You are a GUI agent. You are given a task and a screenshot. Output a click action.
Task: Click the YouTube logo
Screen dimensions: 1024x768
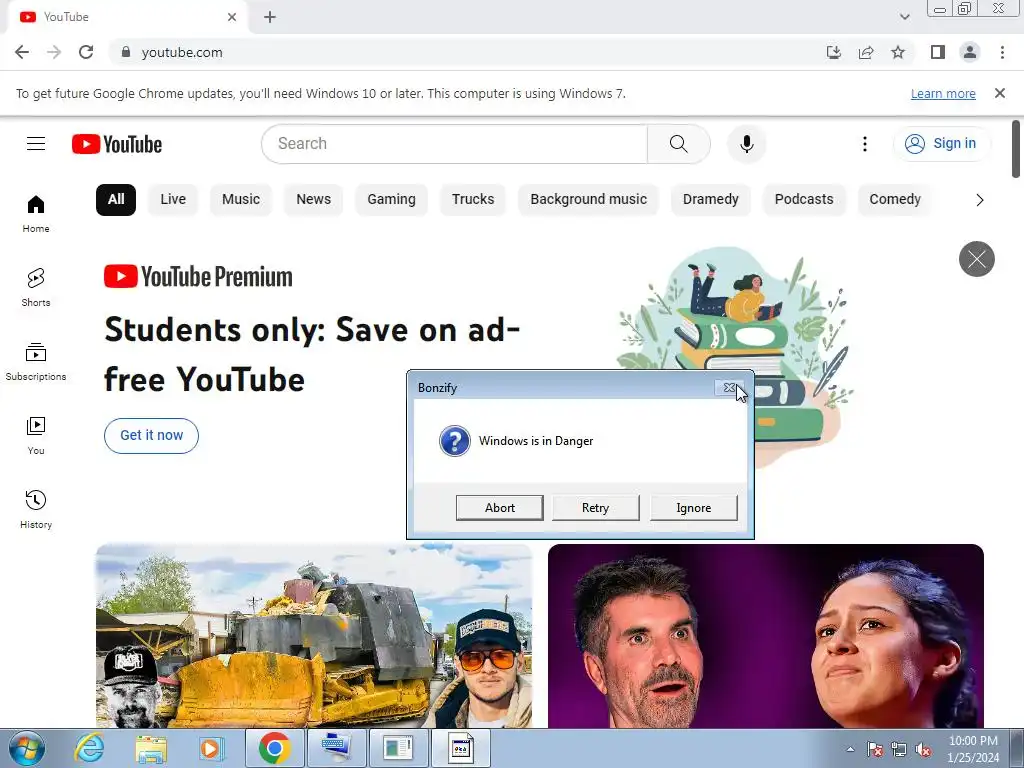tap(117, 144)
